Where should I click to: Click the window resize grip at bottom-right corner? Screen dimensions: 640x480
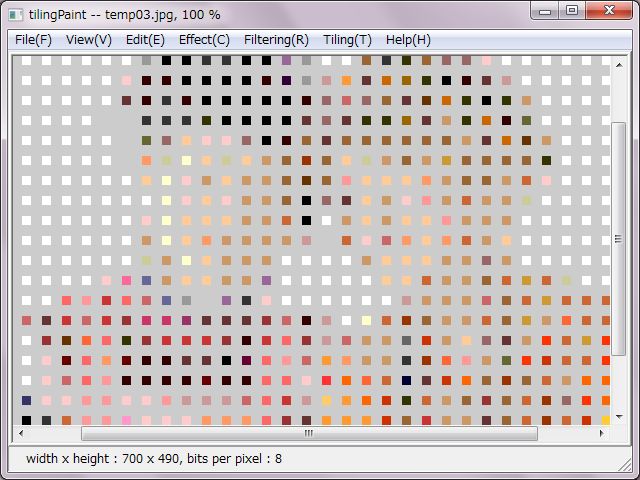coord(624,464)
